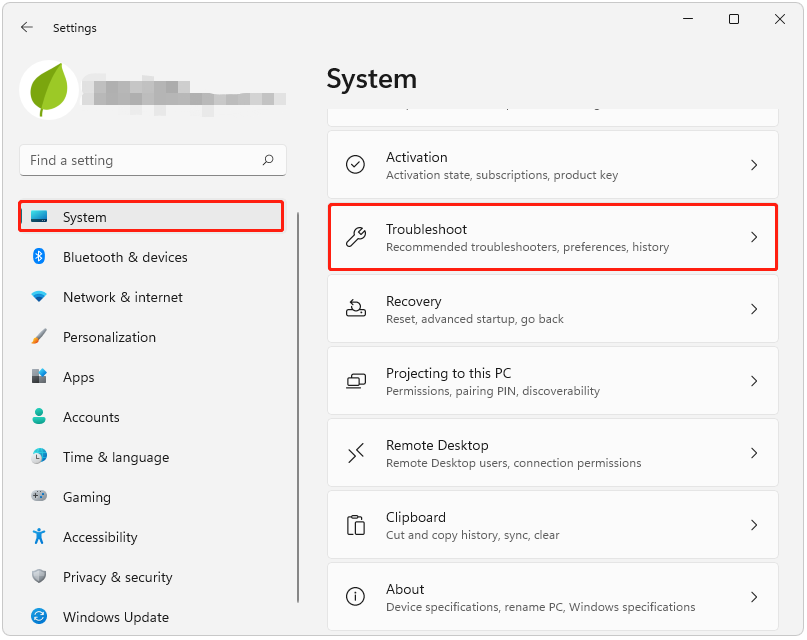Close the Settings window
807x640 pixels.
pyautogui.click(x=780, y=19)
